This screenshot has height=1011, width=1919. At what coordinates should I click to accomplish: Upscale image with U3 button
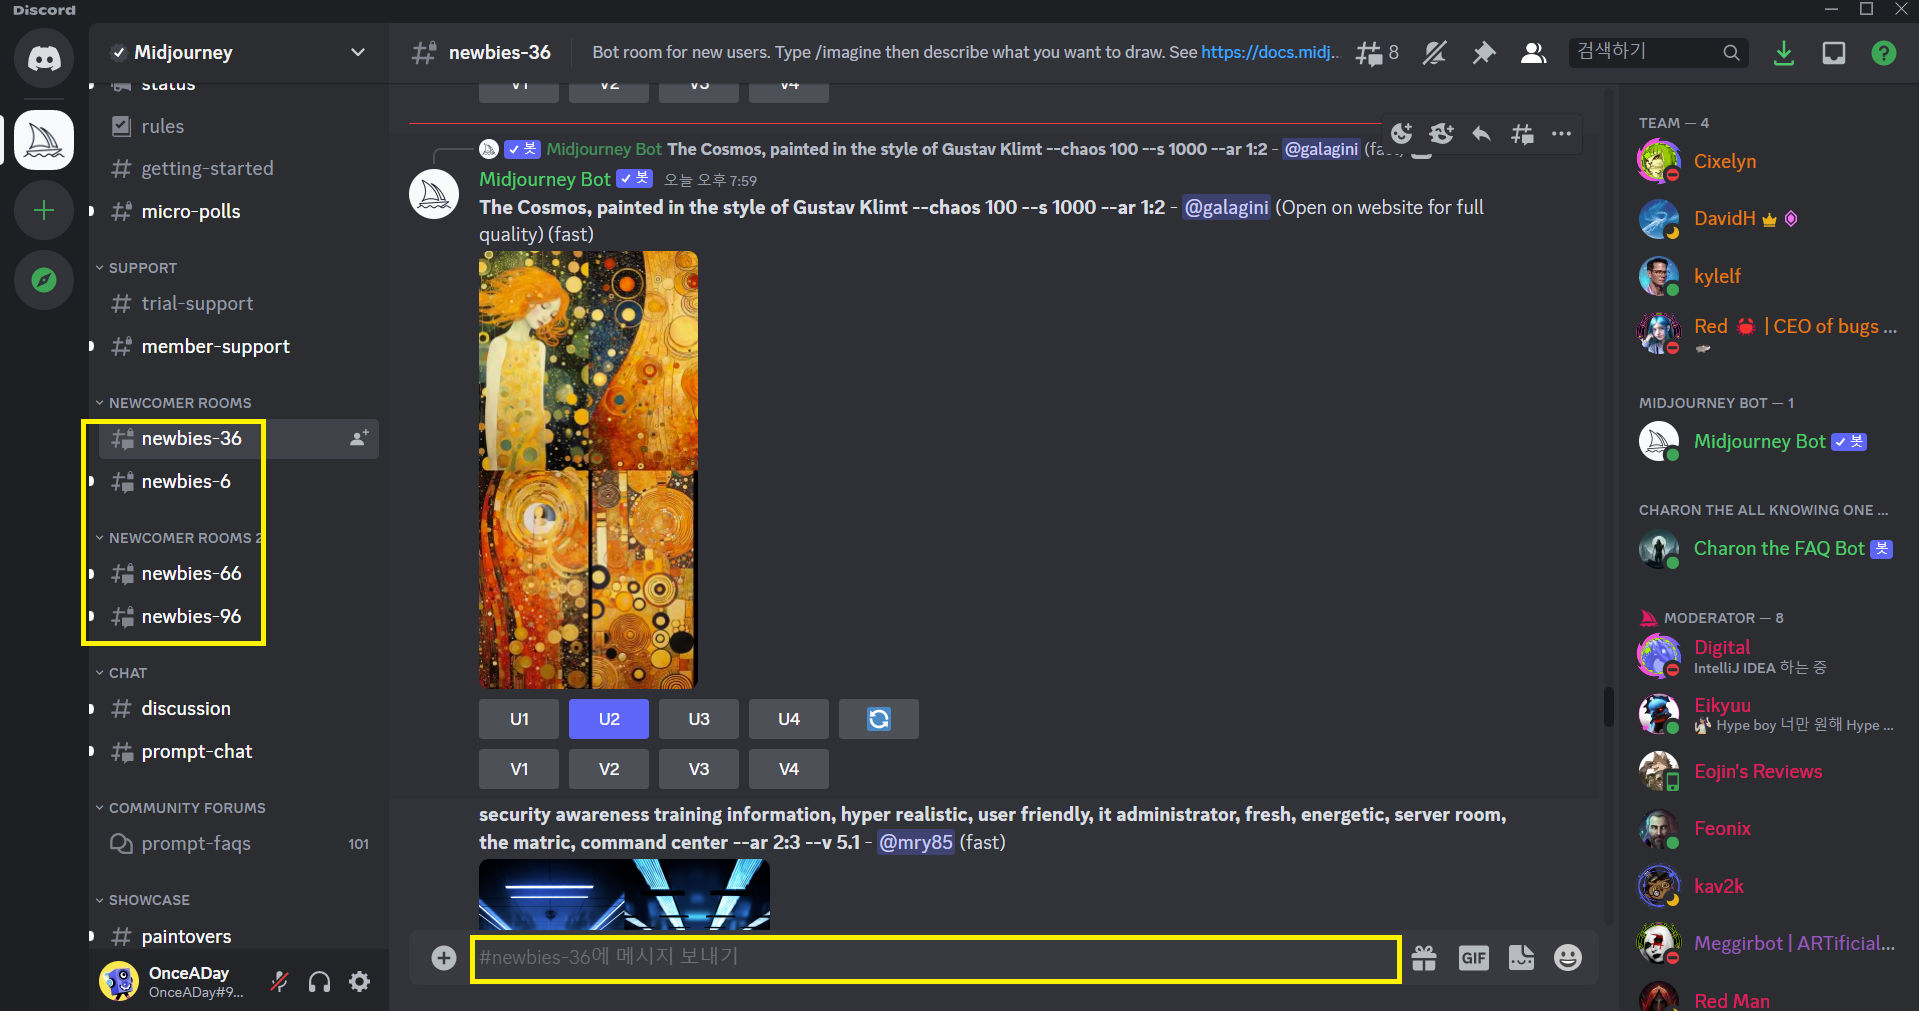pyautogui.click(x=699, y=719)
